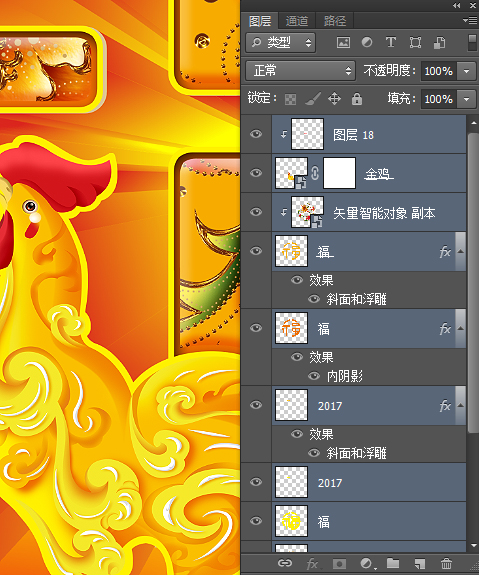Image resolution: width=479 pixels, height=575 pixels.
Task: Collapse effects of 2017 layer
Action: pos(461,406)
